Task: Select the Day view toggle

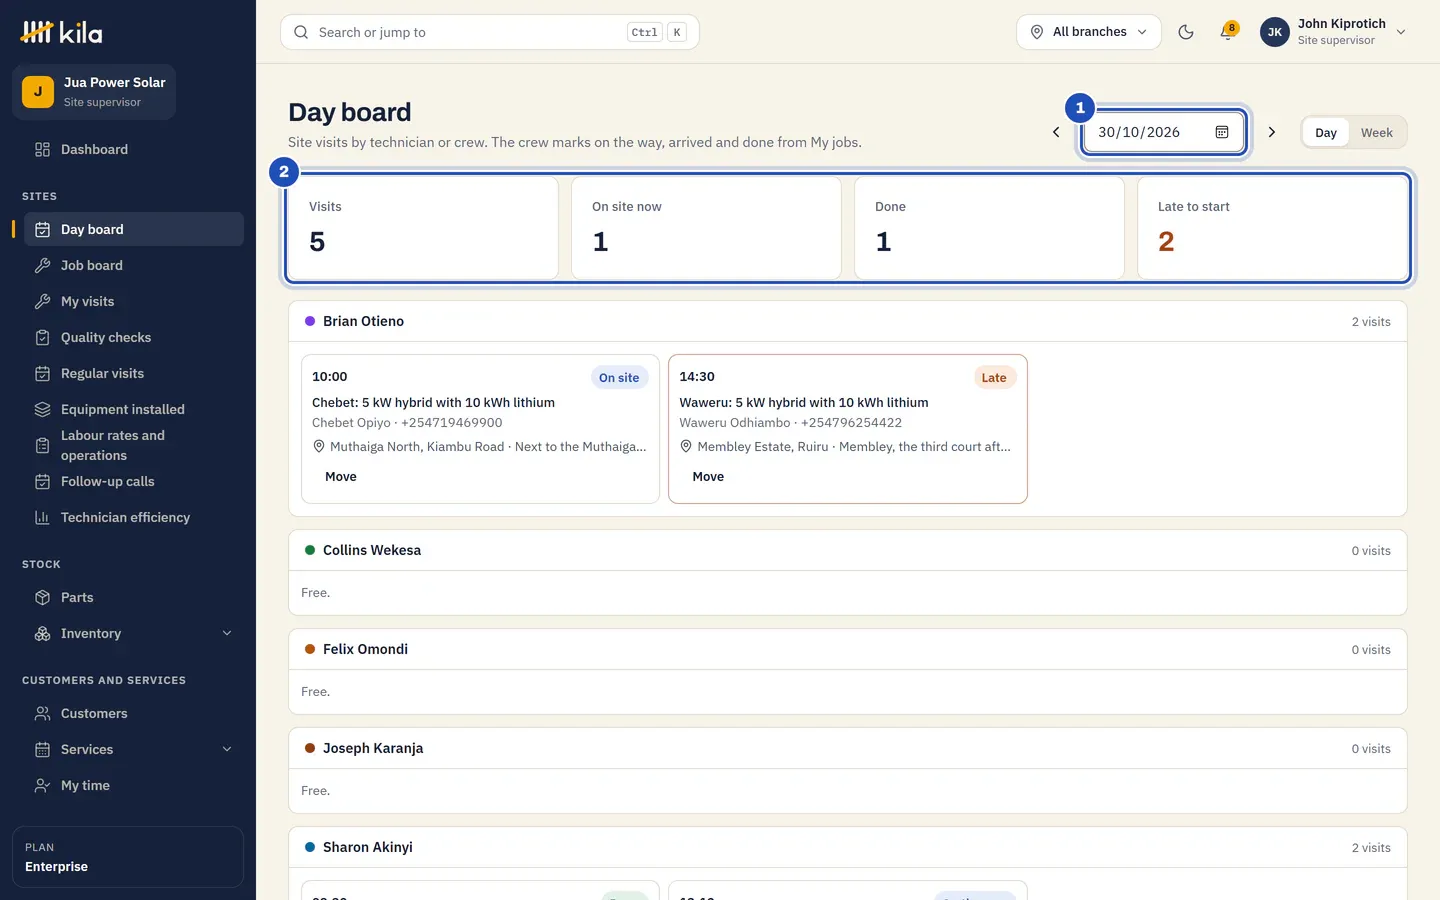Action: click(x=1326, y=132)
